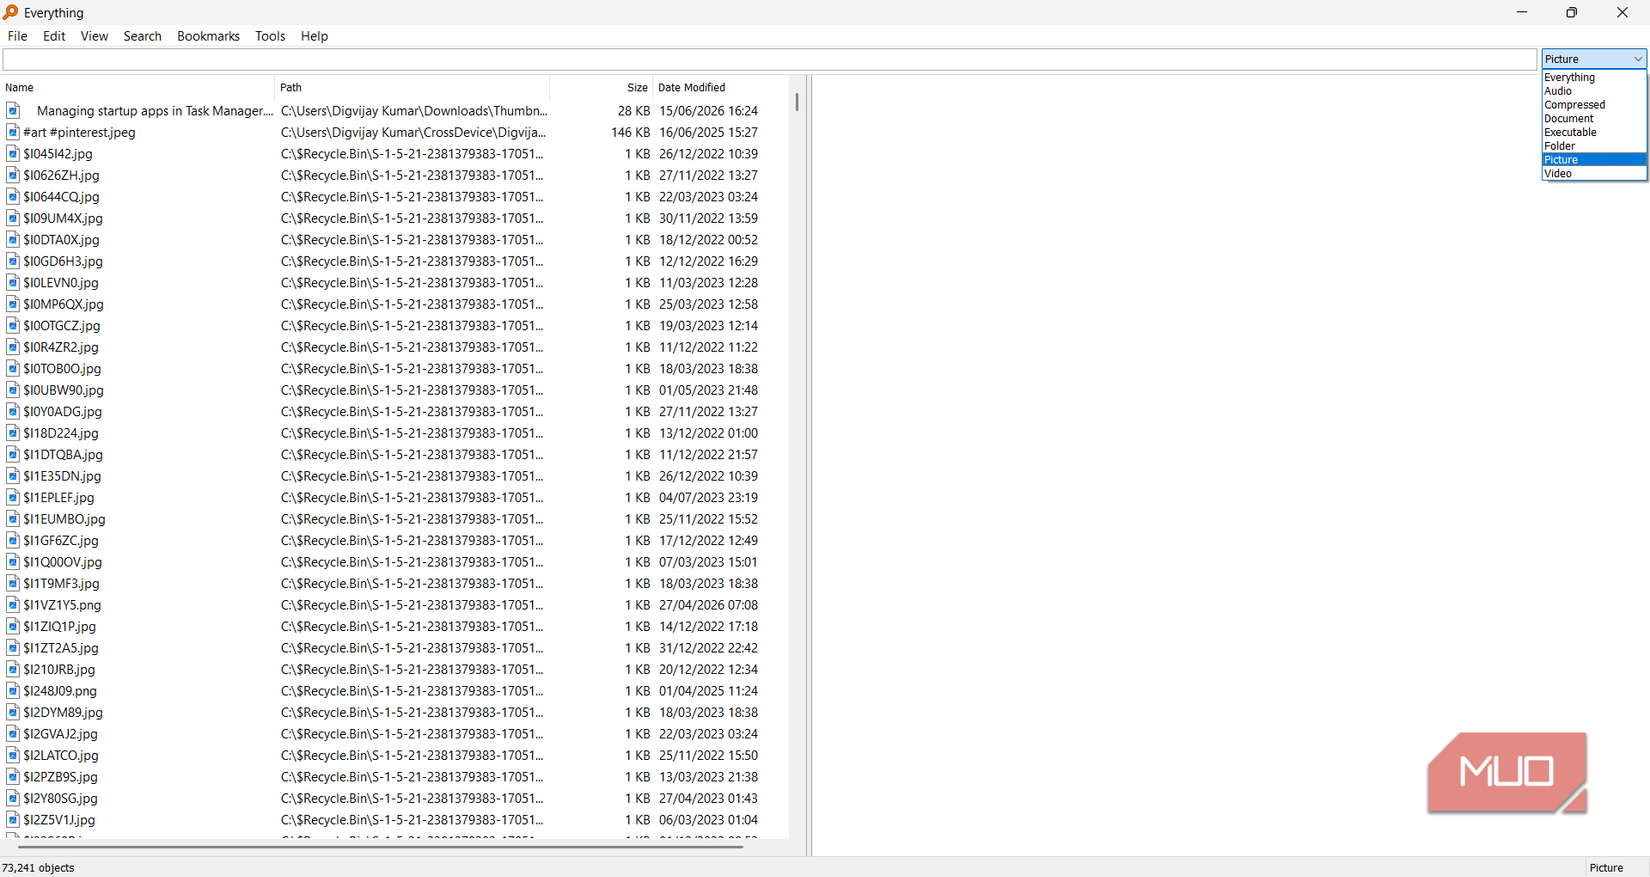This screenshot has width=1650, height=877.
Task: Click file icon of $I0LEVN0.jpg
Action: 13,283
